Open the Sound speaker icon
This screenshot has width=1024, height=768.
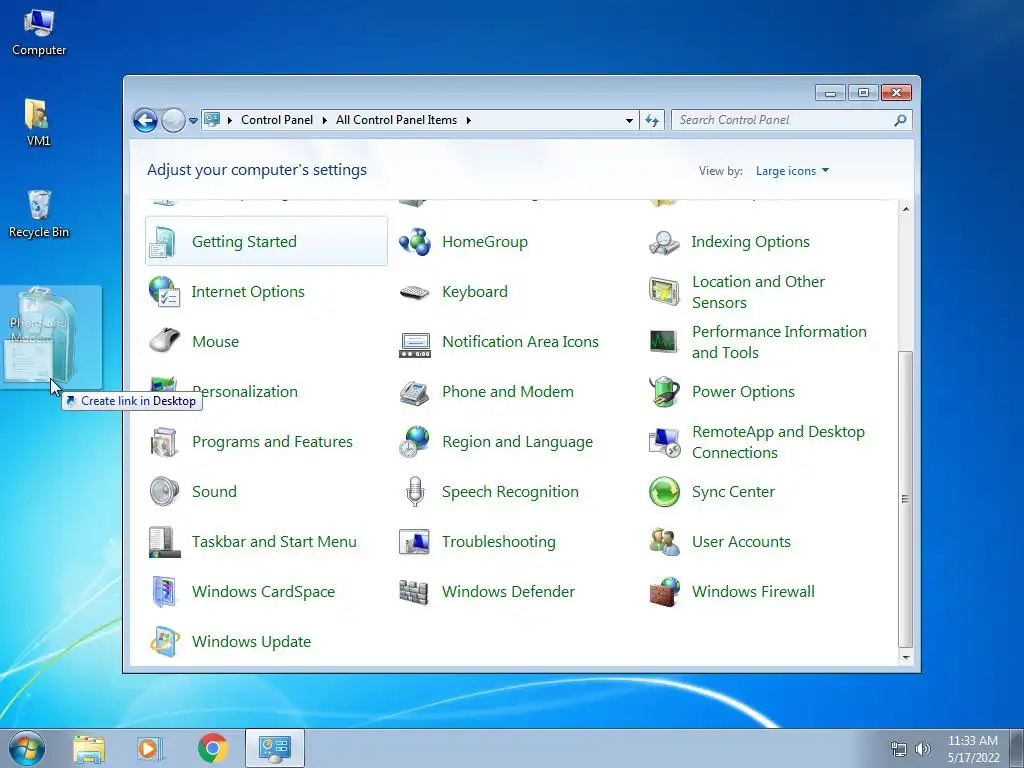(x=164, y=492)
